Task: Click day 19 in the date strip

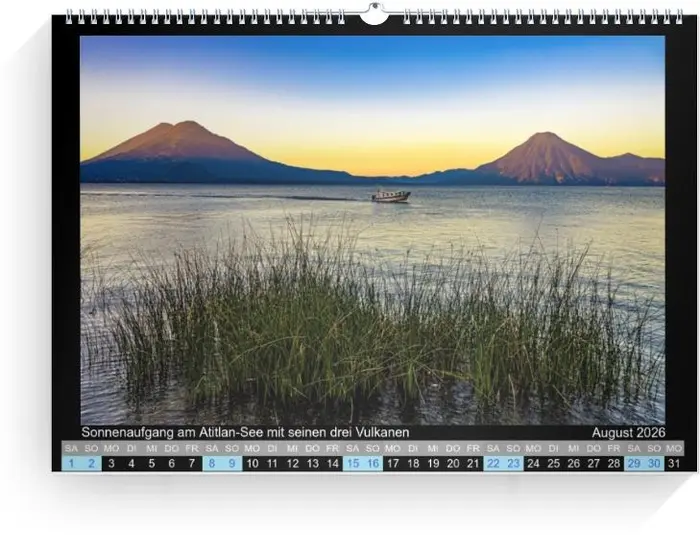Action: pyautogui.click(x=433, y=464)
